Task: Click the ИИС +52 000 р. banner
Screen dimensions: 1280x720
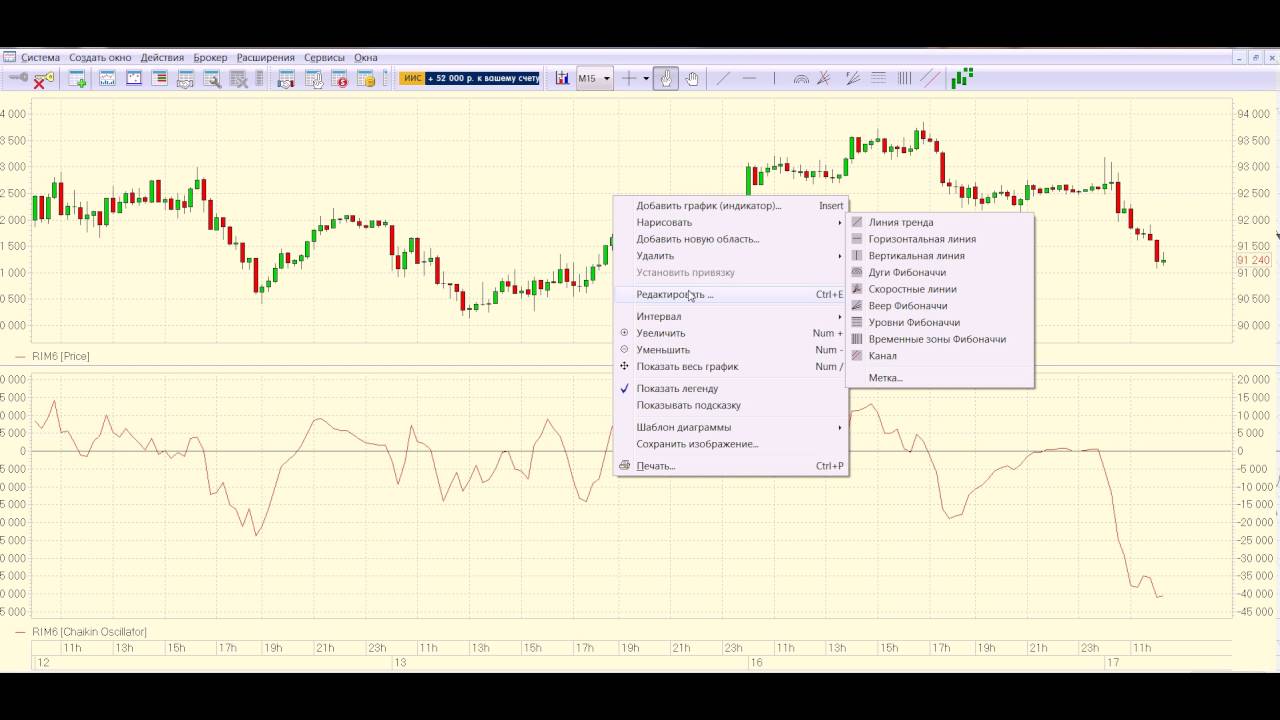Action: 470,78
